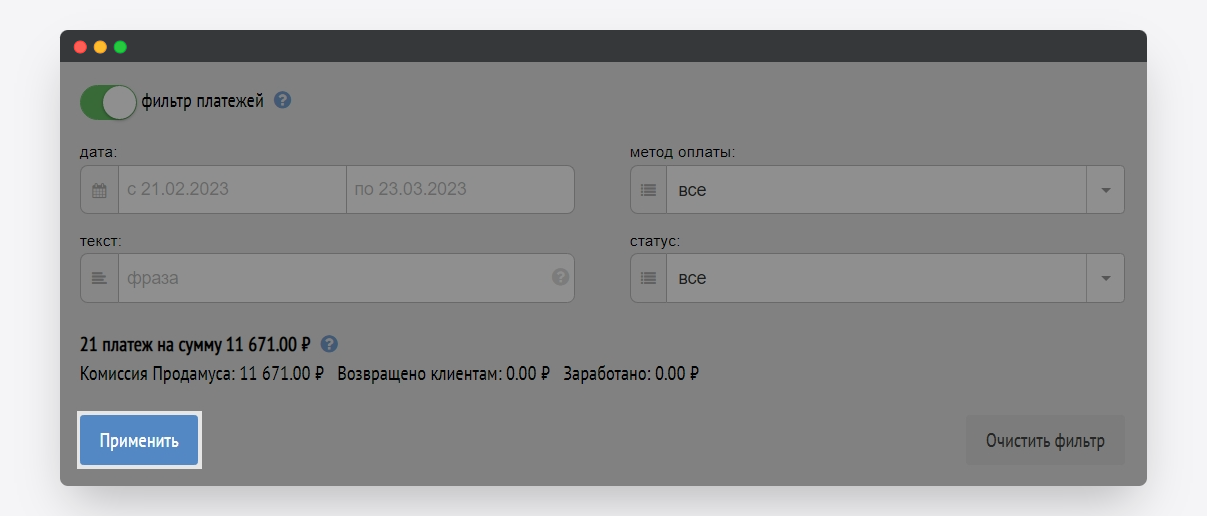This screenshot has width=1207, height=516.
Task: Close window with red button
Action: point(80,47)
